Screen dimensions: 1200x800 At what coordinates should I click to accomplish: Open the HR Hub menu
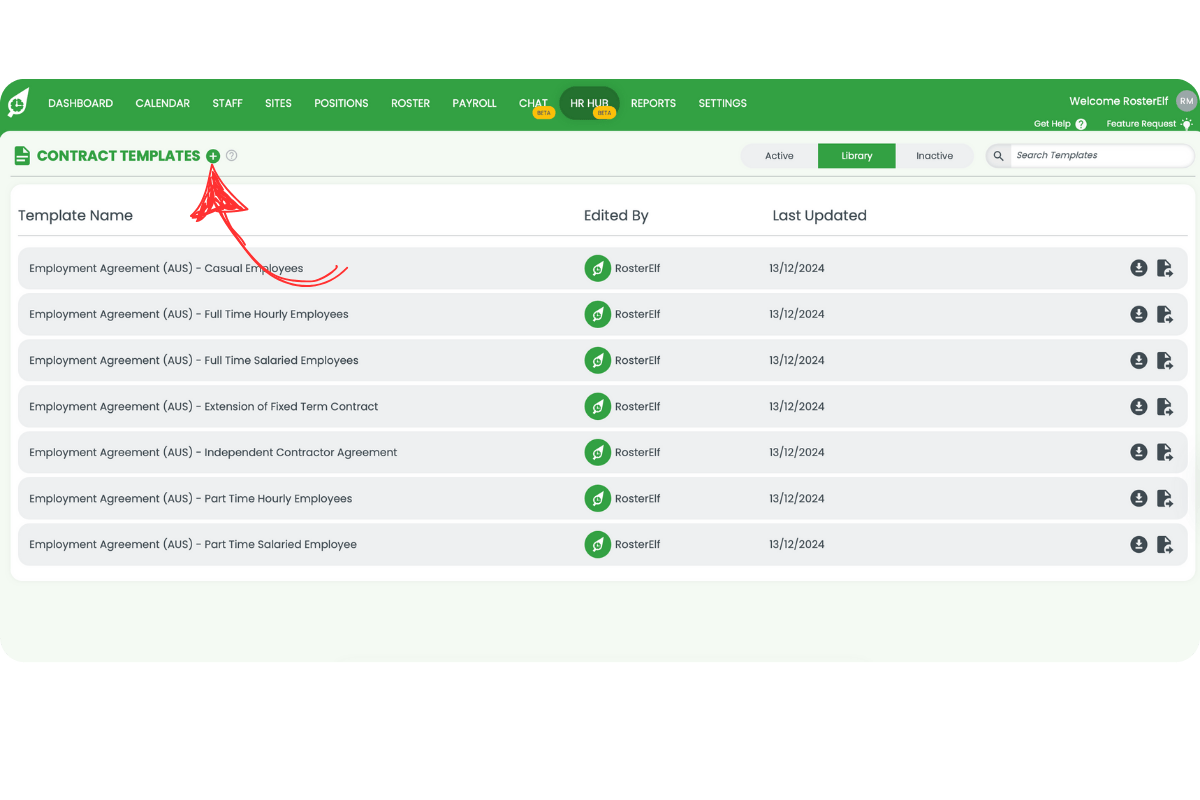[x=589, y=103]
